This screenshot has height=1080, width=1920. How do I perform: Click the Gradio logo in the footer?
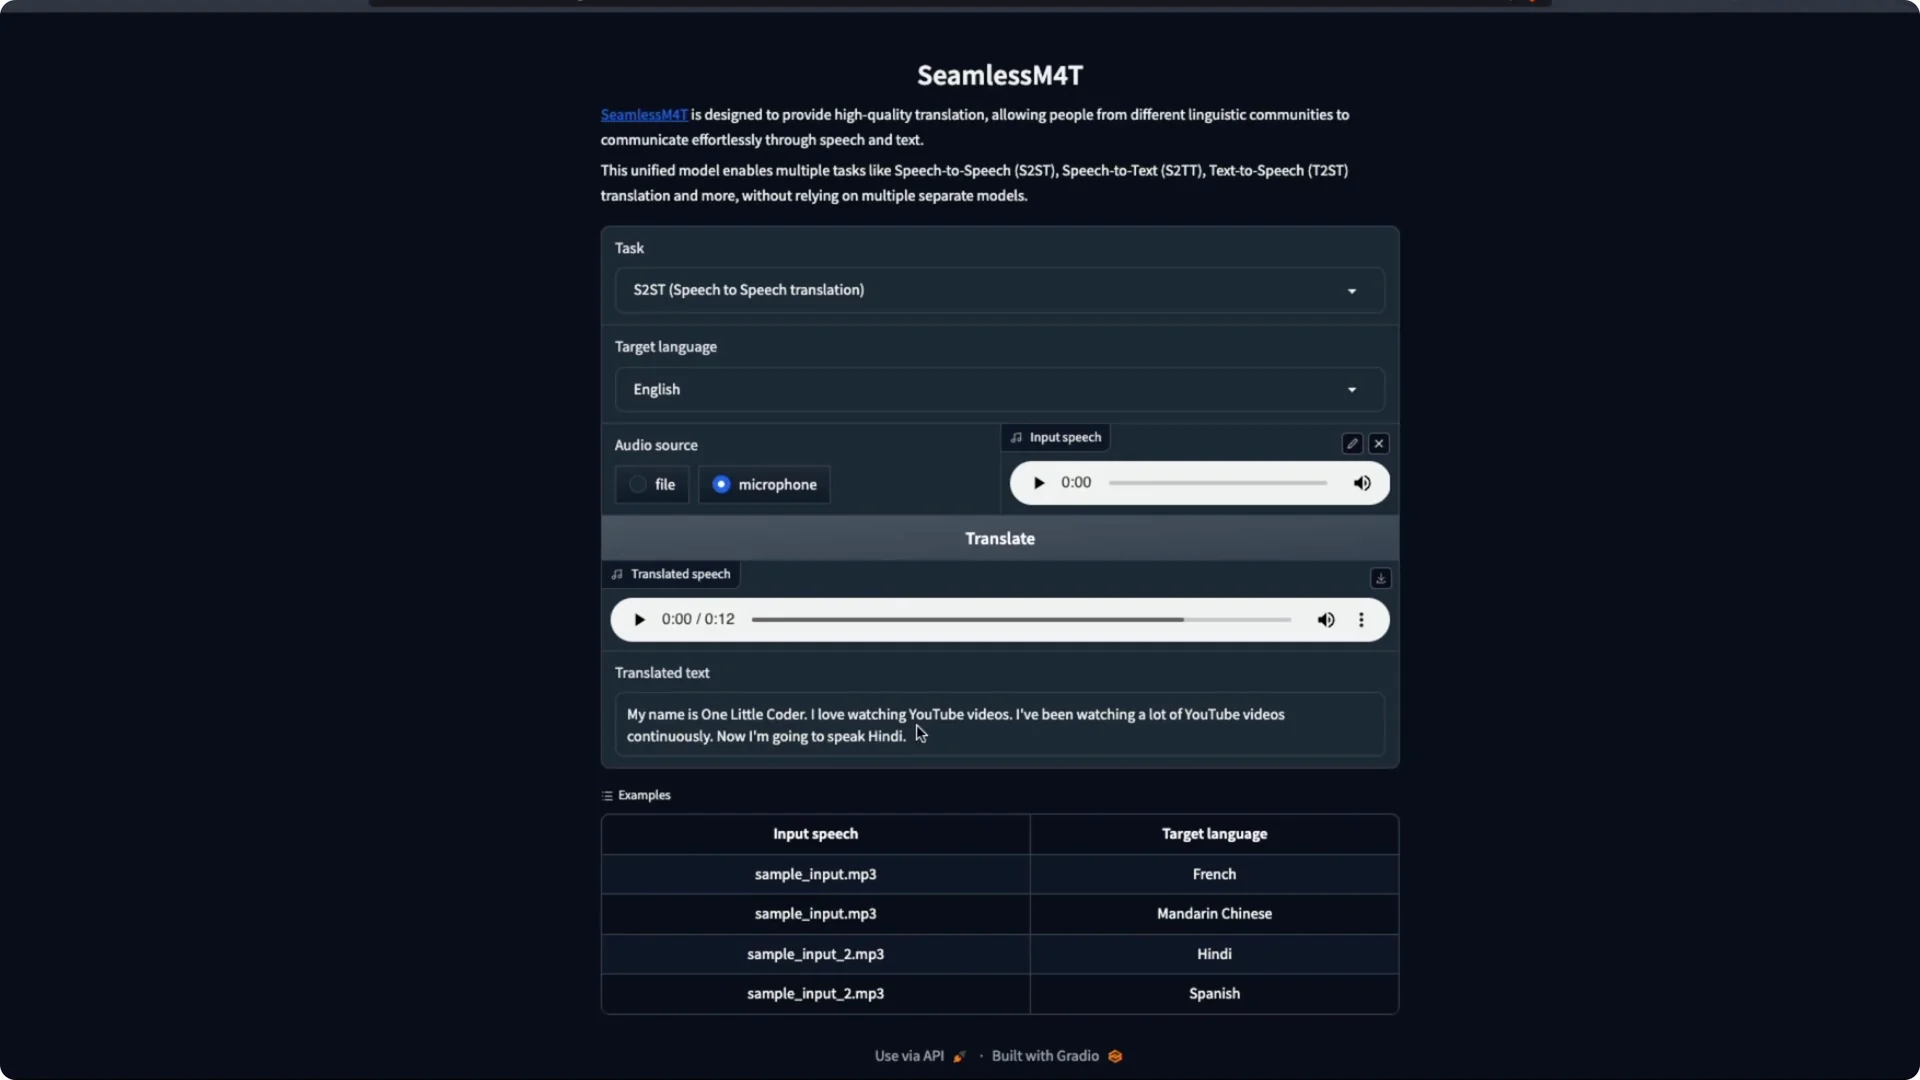coord(1114,1055)
